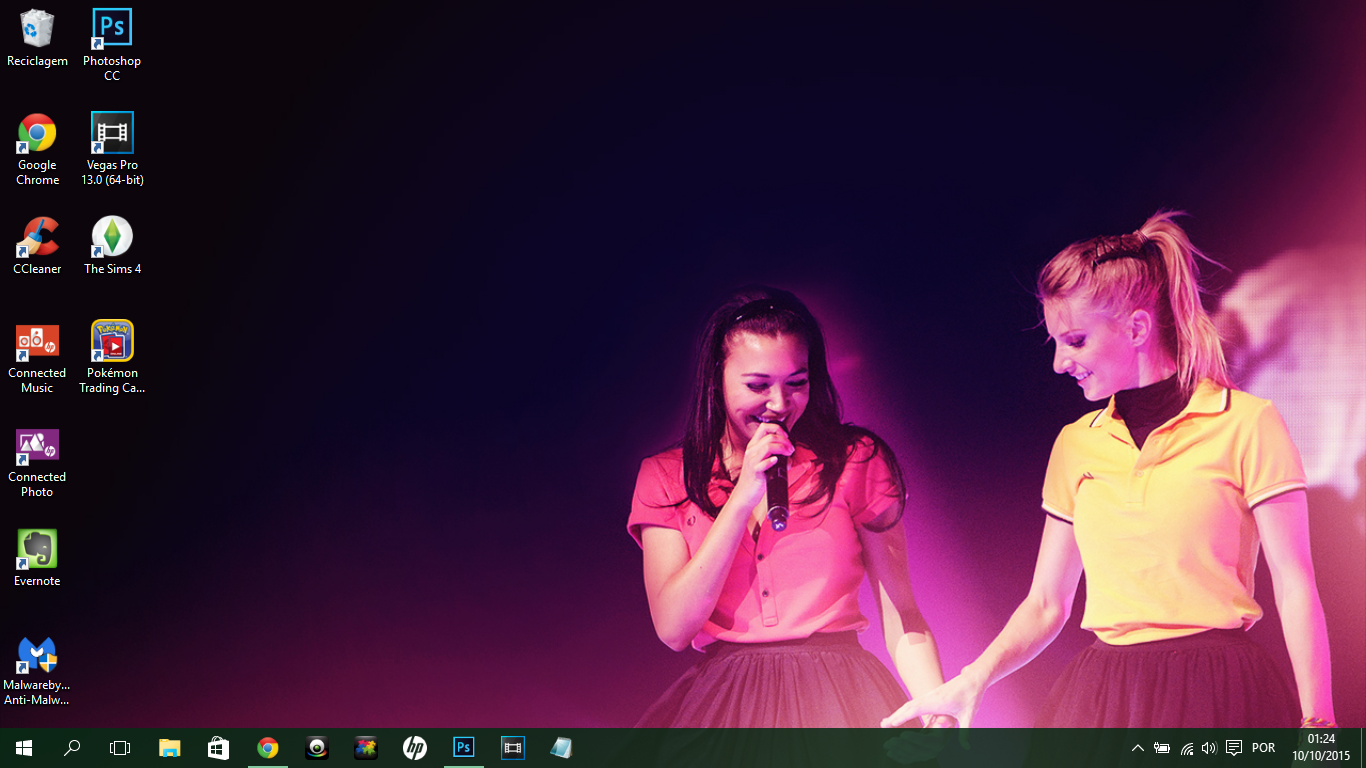Click the Google Chrome desktop shortcut
Image resolution: width=1366 pixels, height=768 pixels.
tap(37, 133)
